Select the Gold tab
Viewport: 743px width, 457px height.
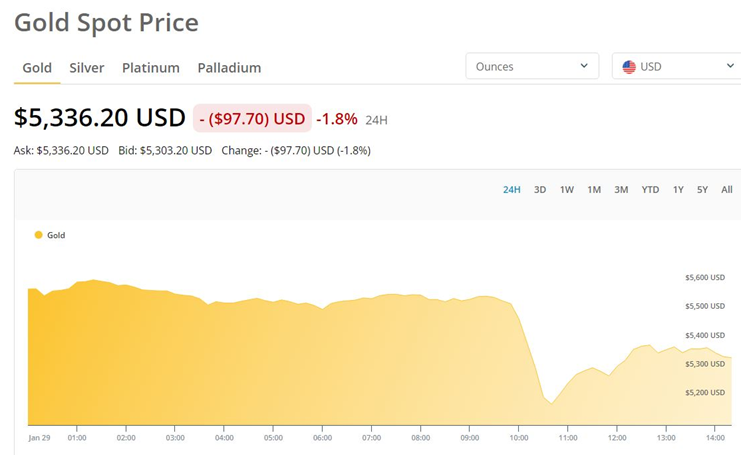[x=37, y=68]
